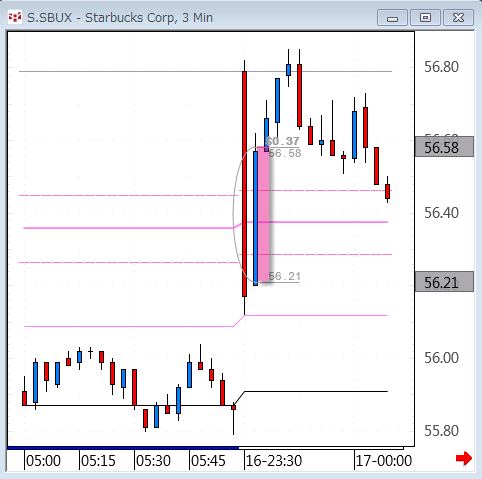This screenshot has width=482, height=479.
Task: Click the 05:15 time axis label
Action: tap(98, 461)
